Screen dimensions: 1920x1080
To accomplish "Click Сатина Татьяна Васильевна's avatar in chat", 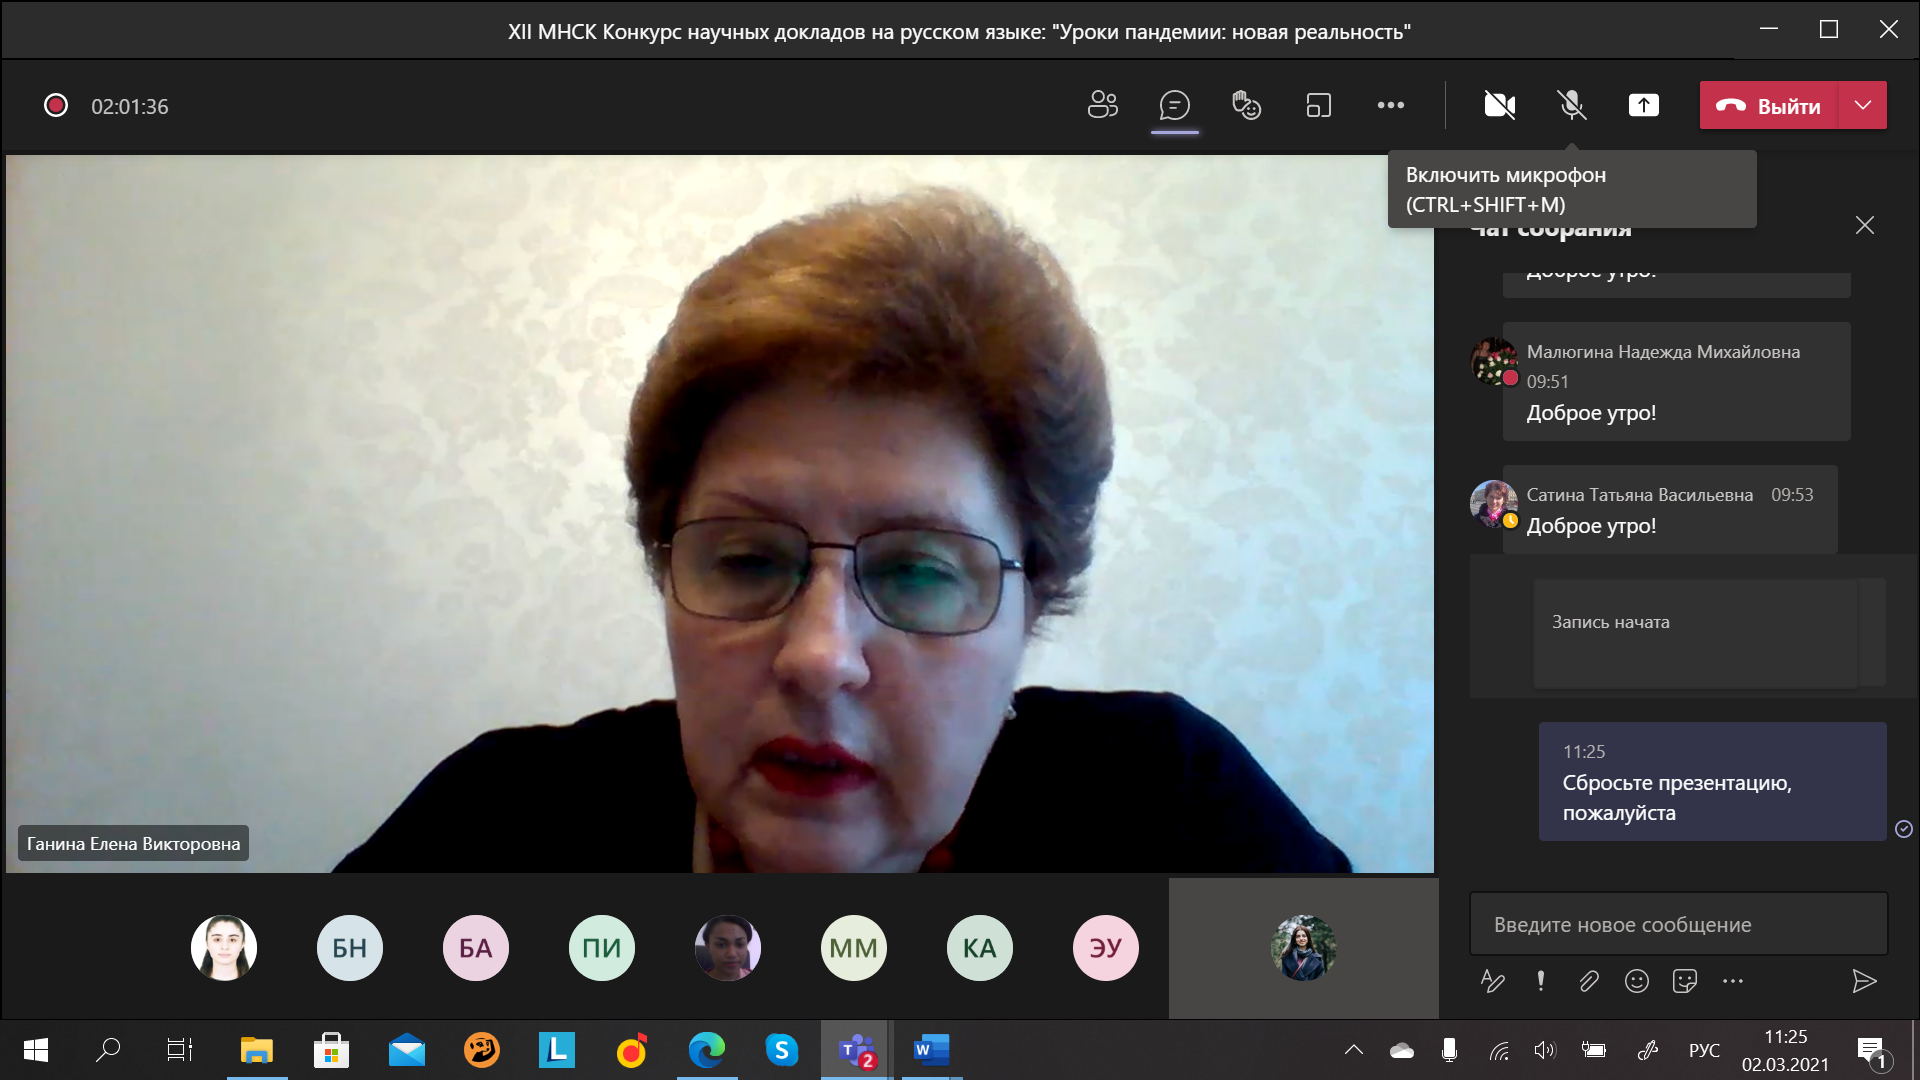I will click(x=1493, y=503).
